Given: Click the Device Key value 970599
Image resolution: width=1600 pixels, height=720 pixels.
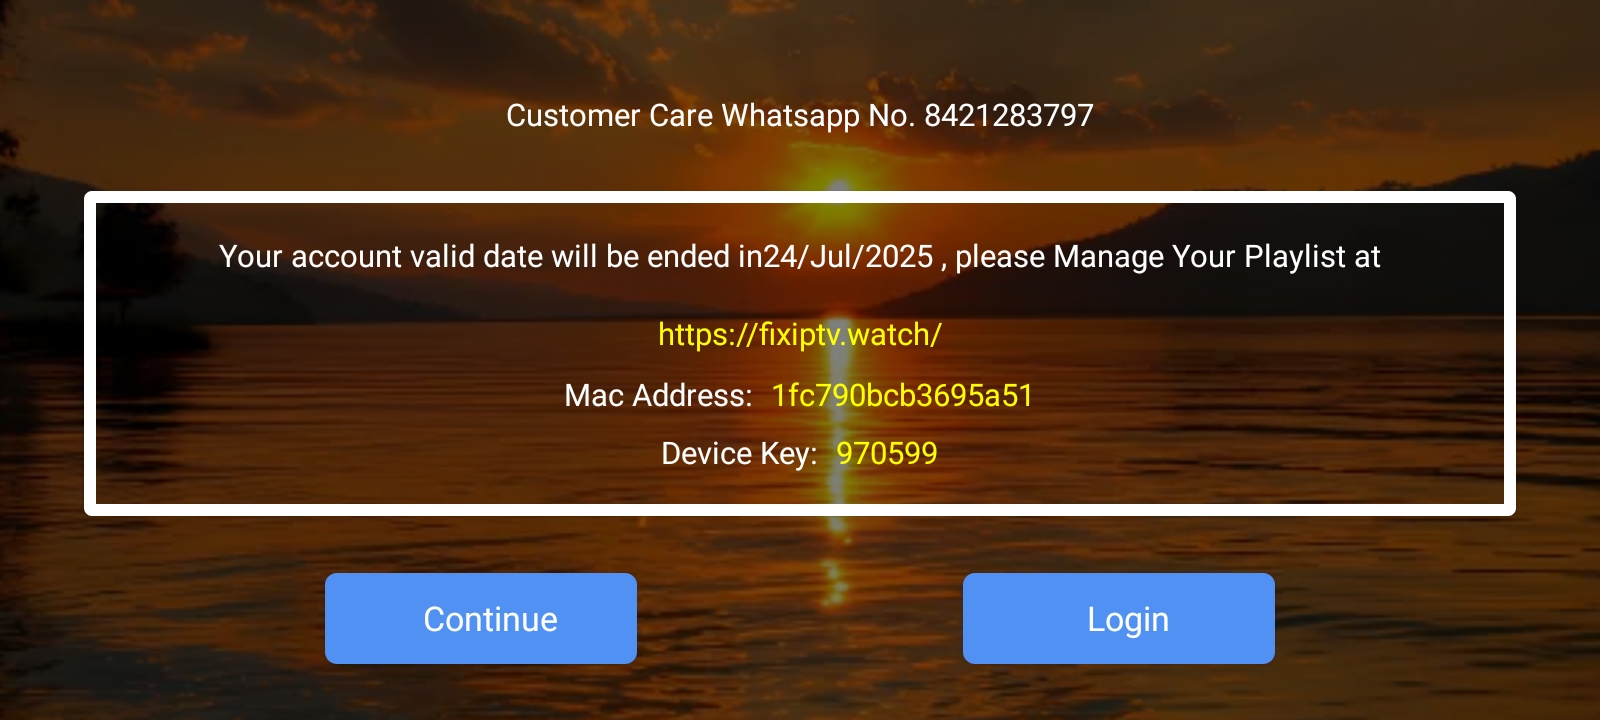Looking at the screenshot, I should coord(887,453).
